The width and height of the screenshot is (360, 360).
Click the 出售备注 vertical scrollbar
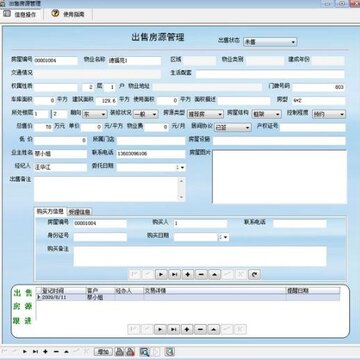click(182, 189)
